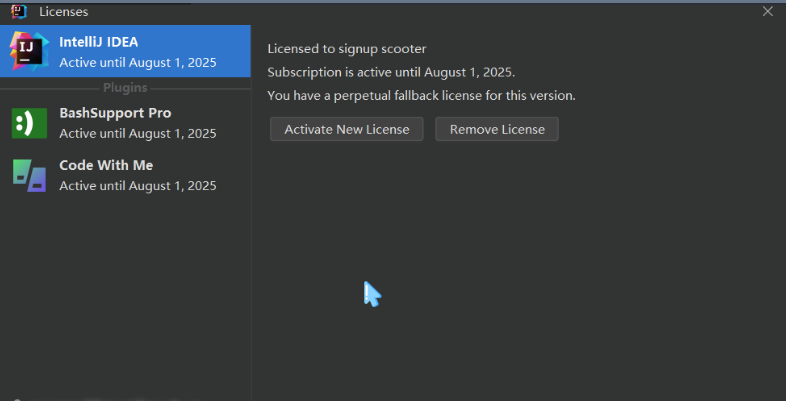The width and height of the screenshot is (786, 401).
Task: Click empty sidebar space below Code With Me
Action: click(125, 290)
